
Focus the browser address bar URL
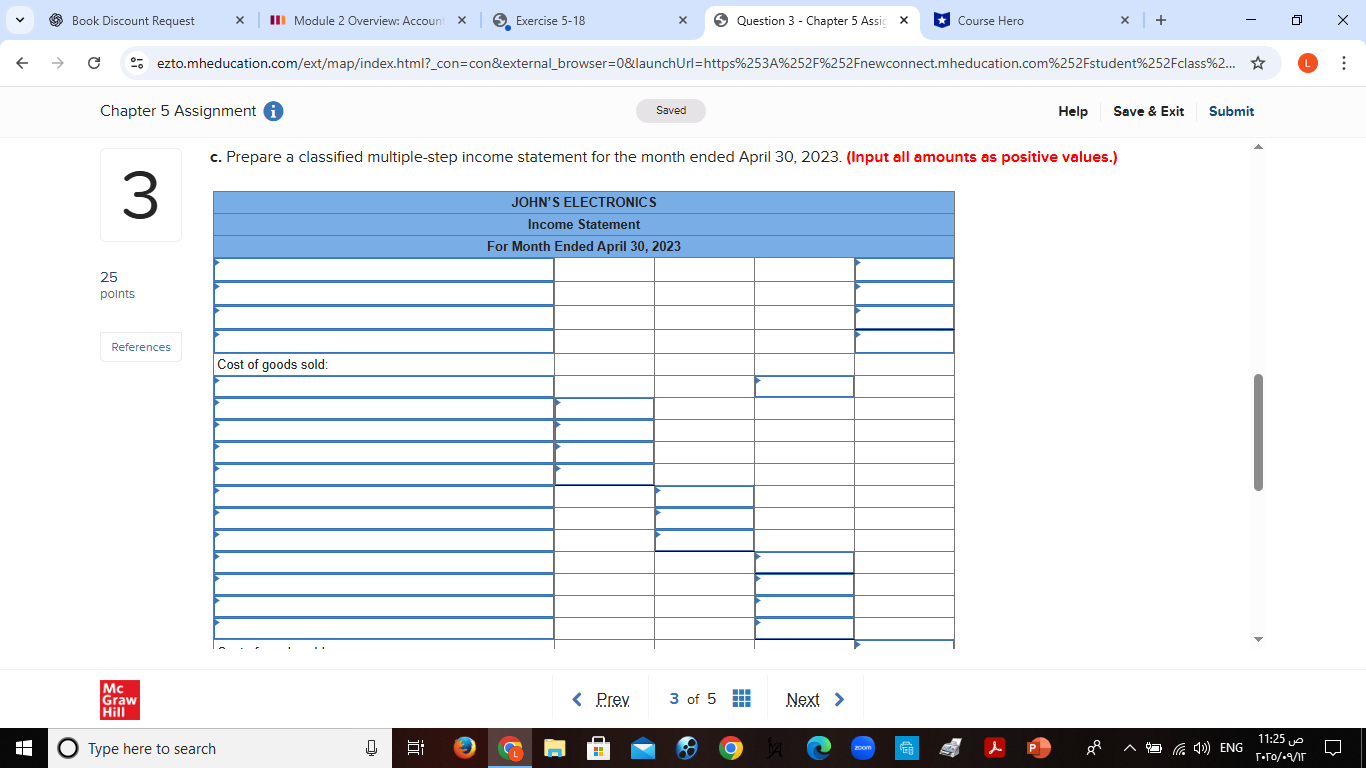(x=695, y=63)
